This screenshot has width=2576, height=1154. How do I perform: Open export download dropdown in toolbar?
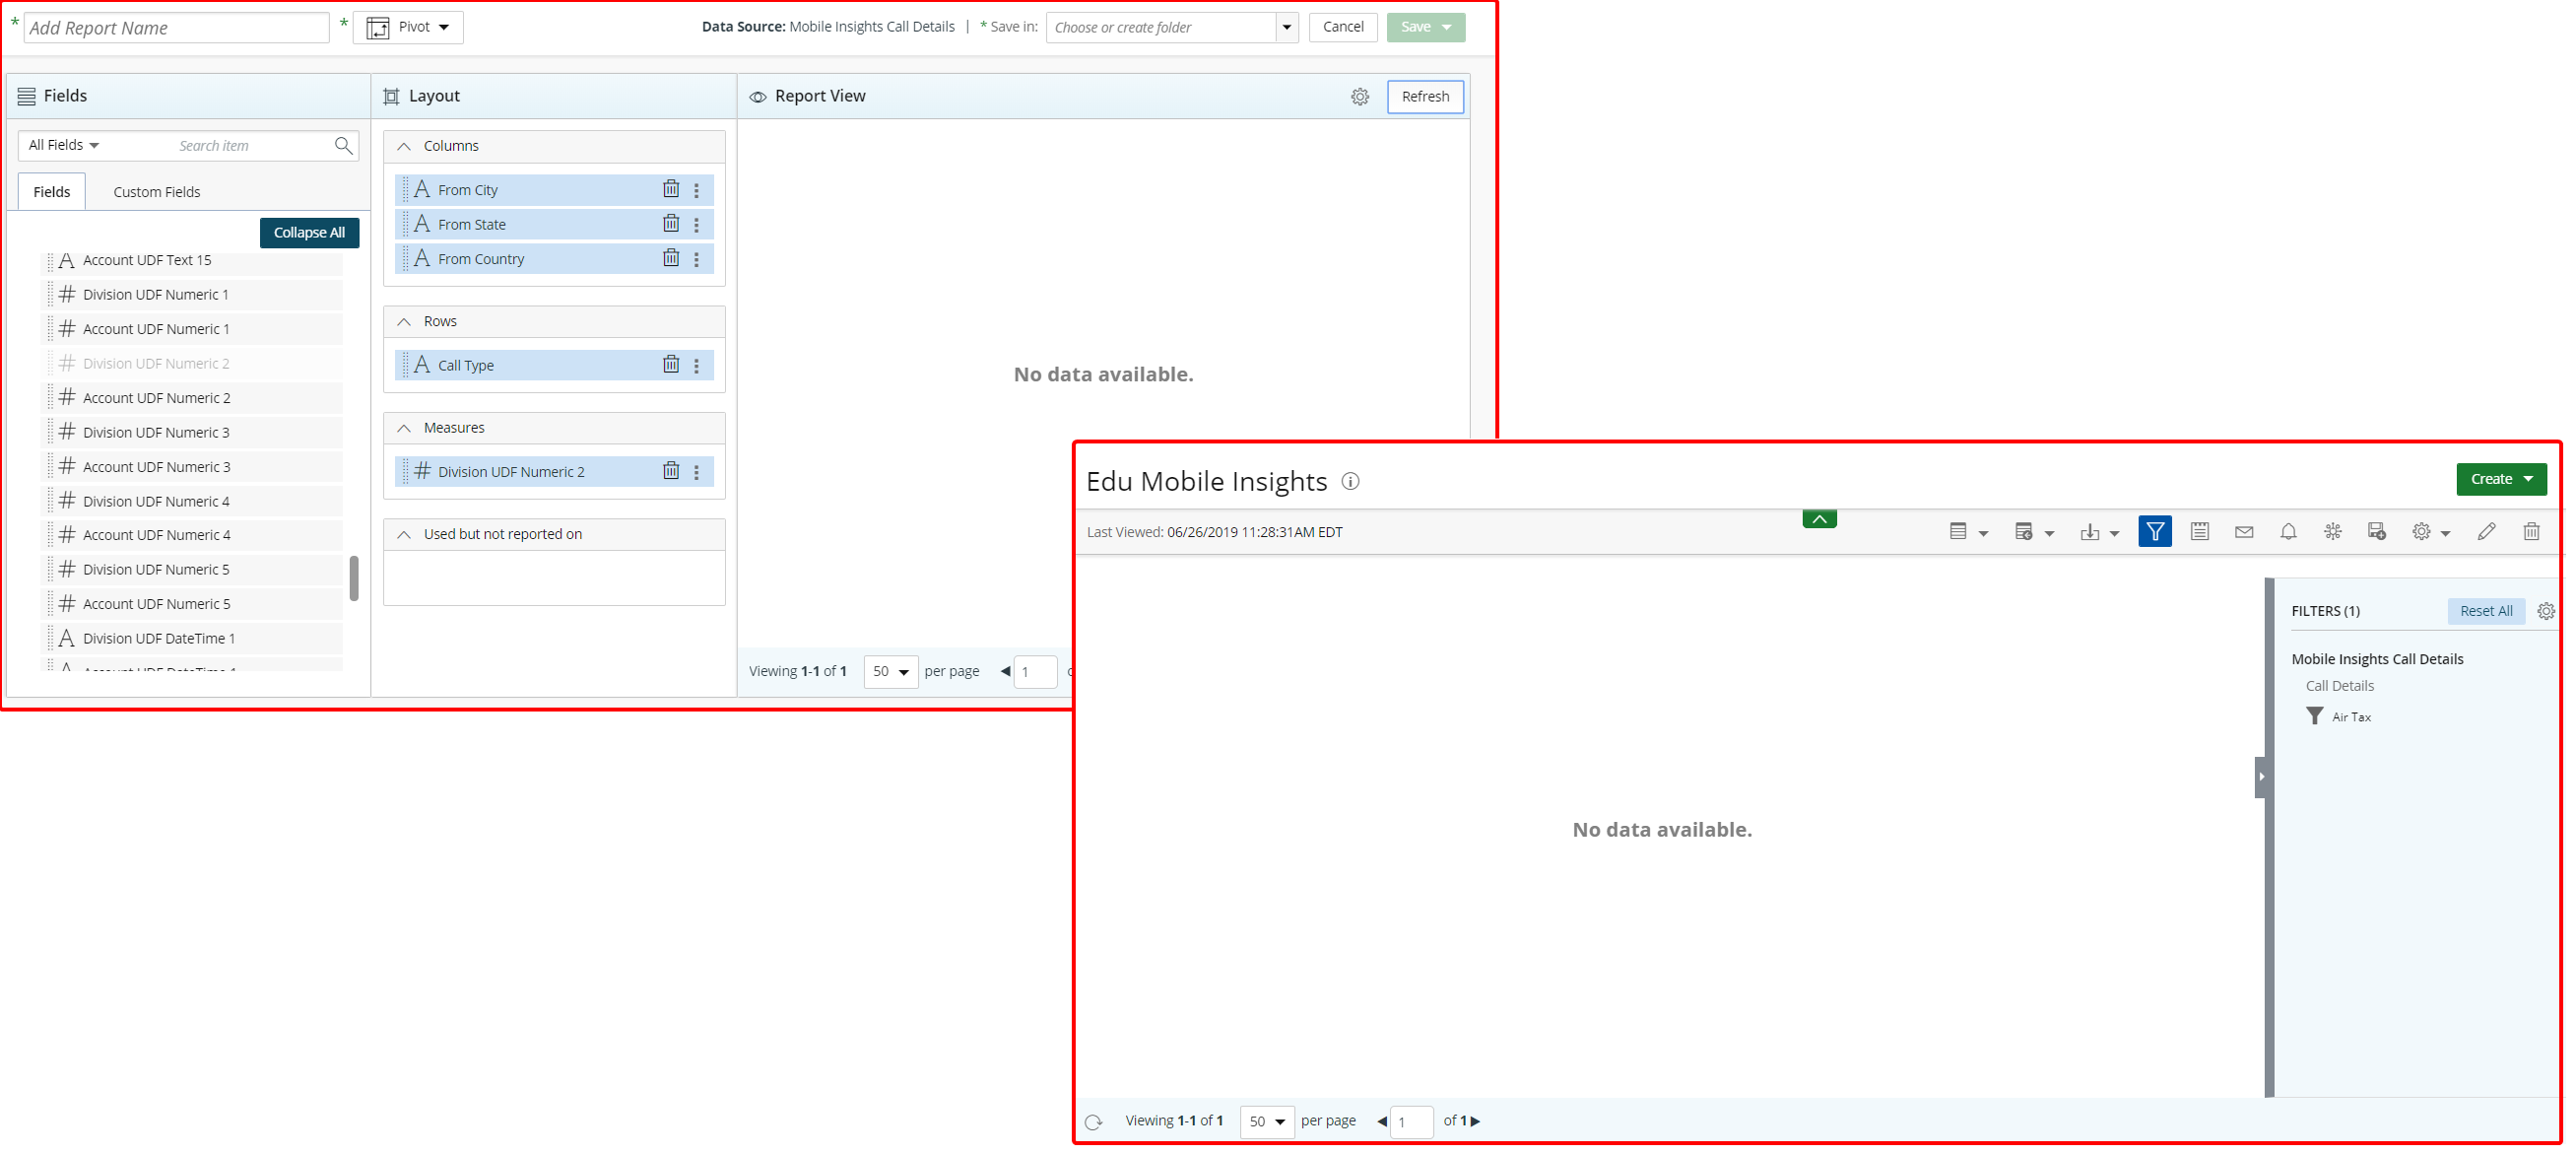click(x=2100, y=531)
